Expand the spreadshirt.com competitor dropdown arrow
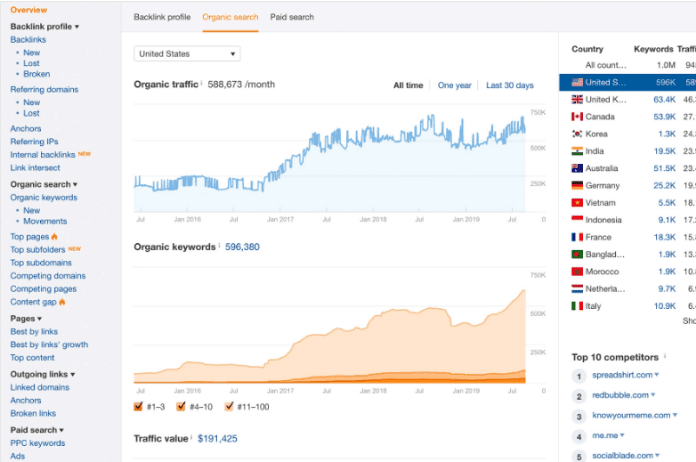Image resolution: width=696 pixels, height=462 pixels. (656, 375)
